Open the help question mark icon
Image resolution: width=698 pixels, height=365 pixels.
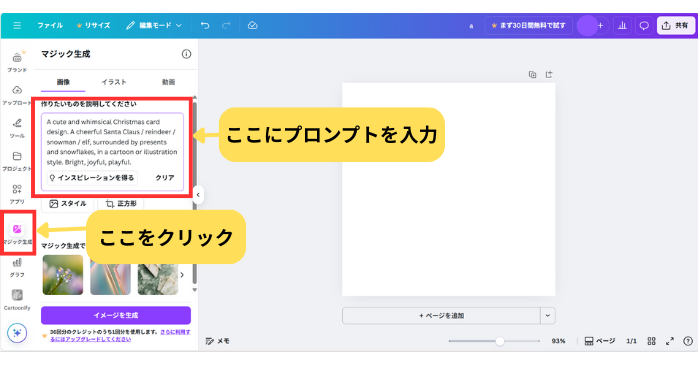[x=688, y=341]
